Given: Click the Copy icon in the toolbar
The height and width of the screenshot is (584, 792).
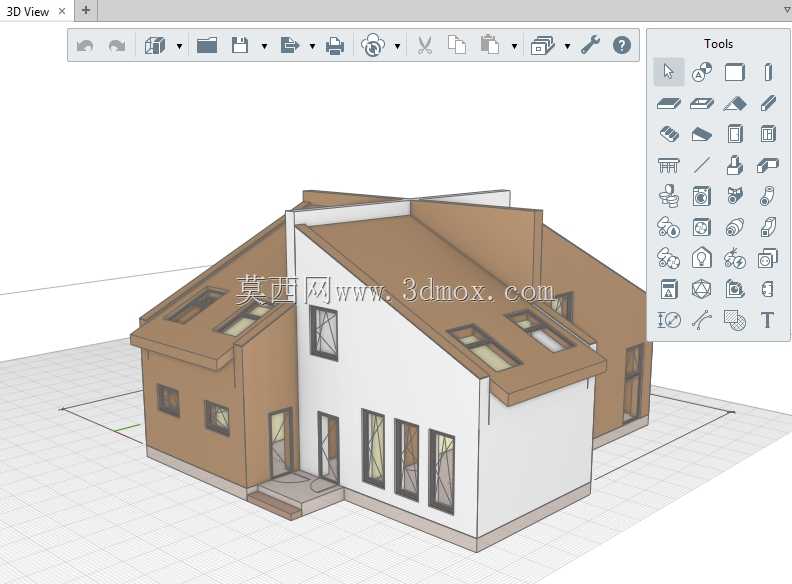Looking at the screenshot, I should pyautogui.click(x=457, y=45).
